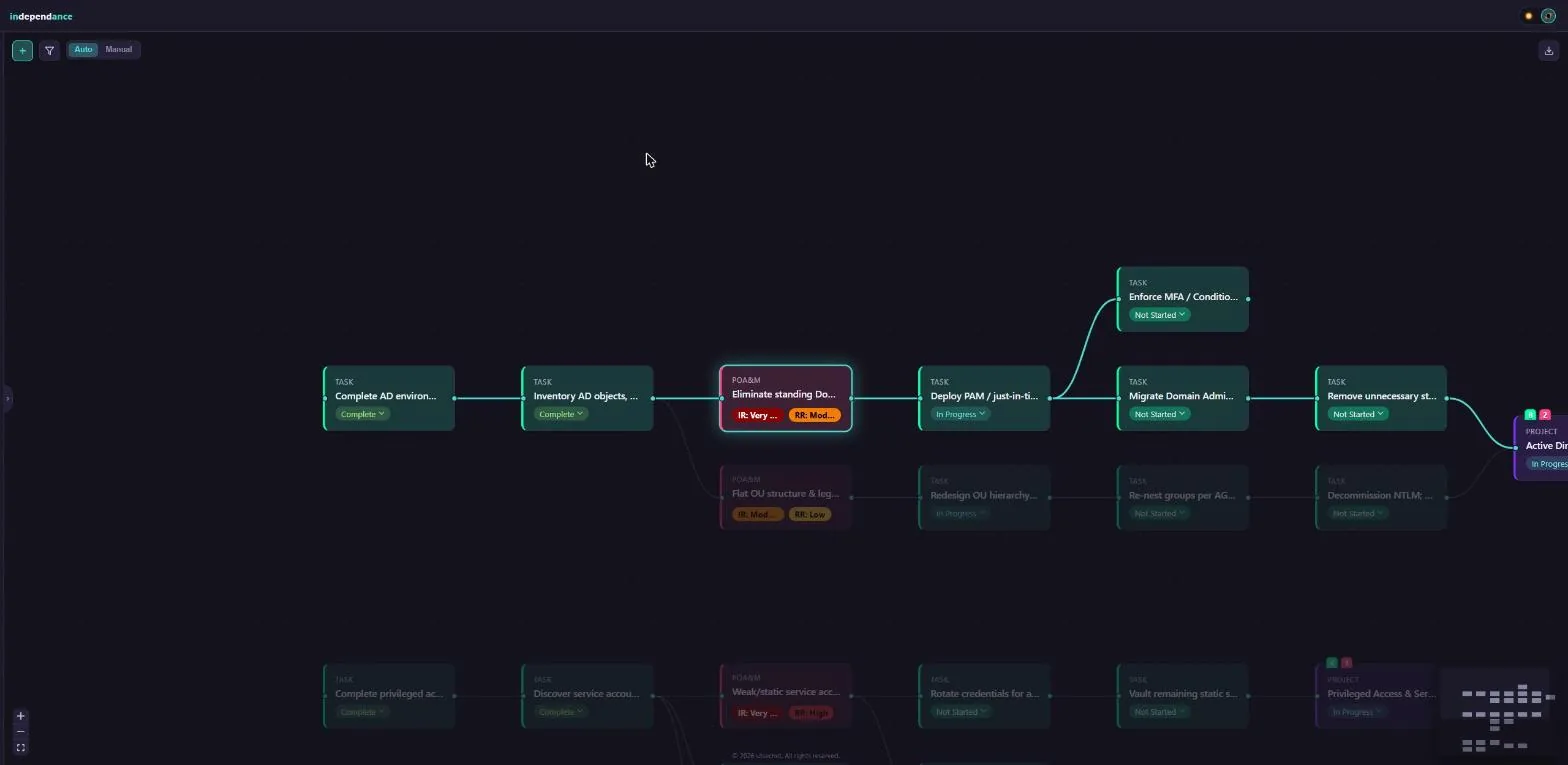Click the orange status dot indicator
The height and width of the screenshot is (765, 1568).
pyautogui.click(x=1528, y=16)
